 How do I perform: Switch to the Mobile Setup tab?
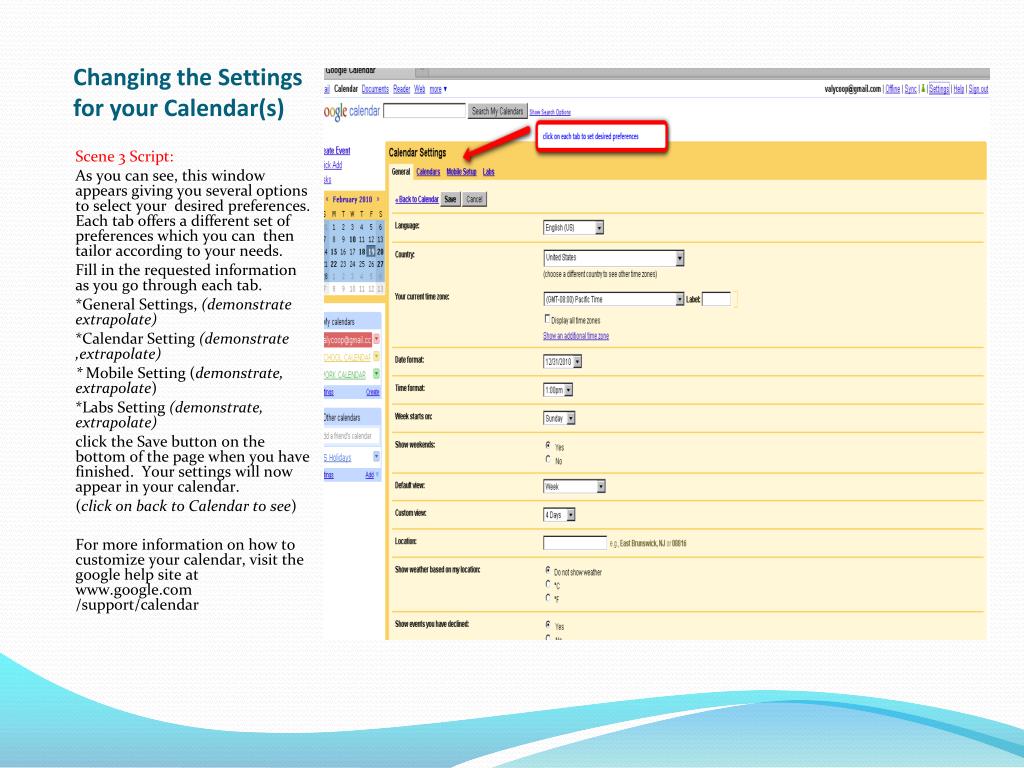(462, 172)
